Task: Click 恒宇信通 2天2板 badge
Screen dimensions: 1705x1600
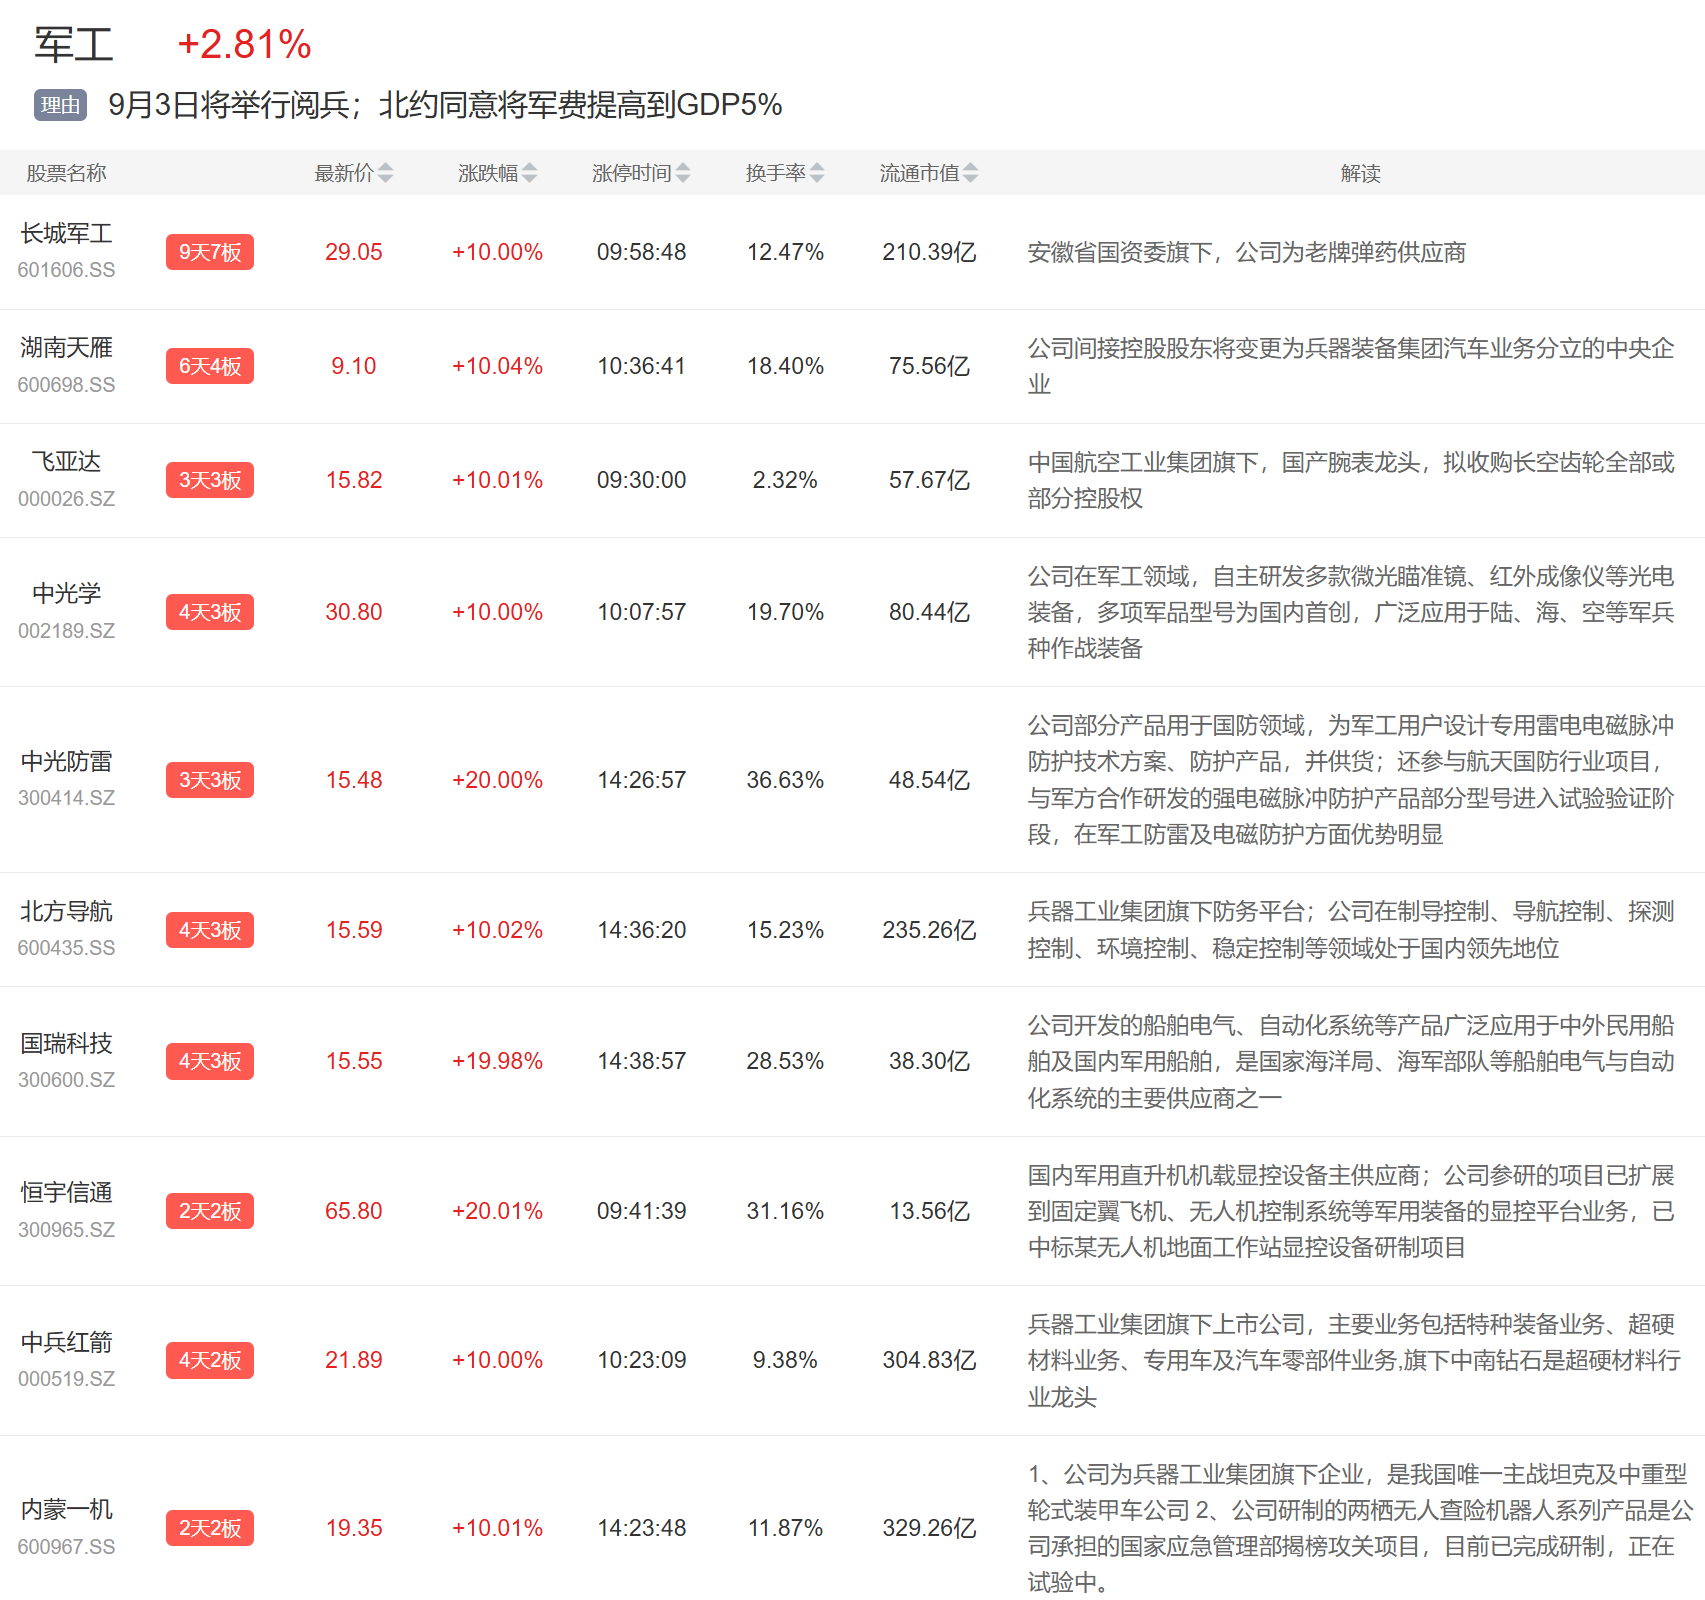Action: click(x=210, y=1211)
